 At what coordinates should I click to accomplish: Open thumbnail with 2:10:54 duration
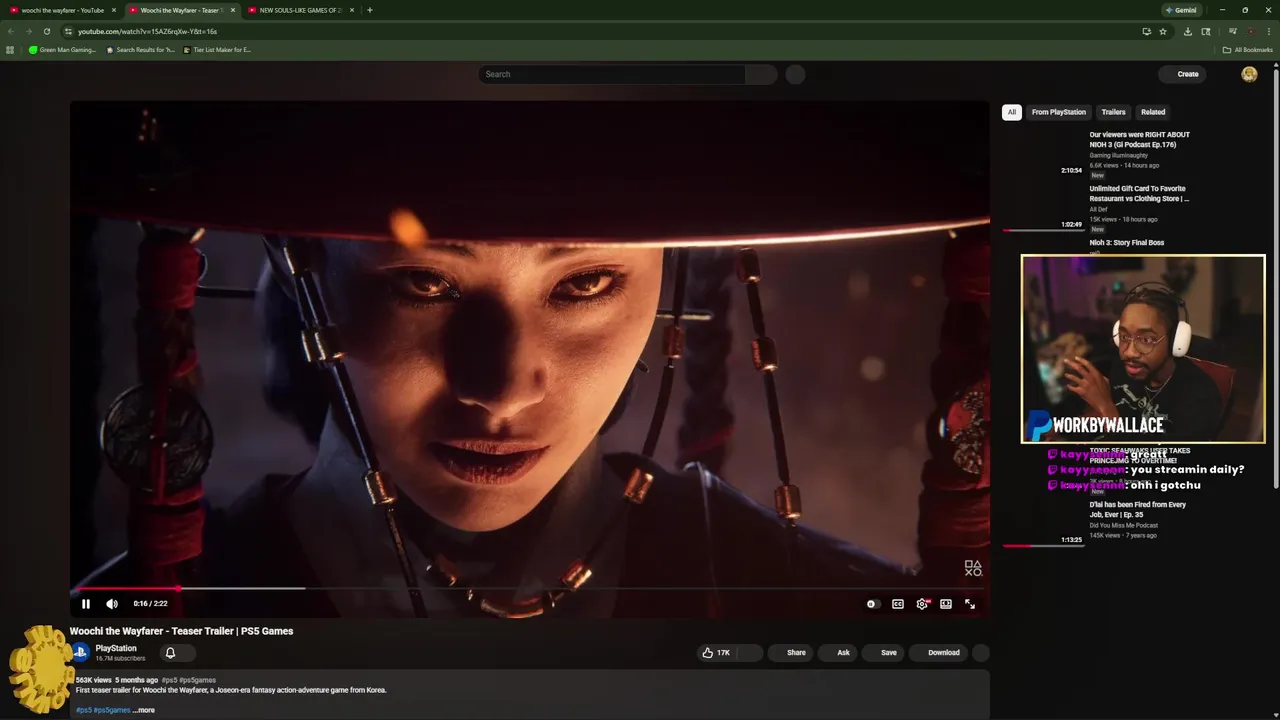pyautogui.click(x=1044, y=152)
